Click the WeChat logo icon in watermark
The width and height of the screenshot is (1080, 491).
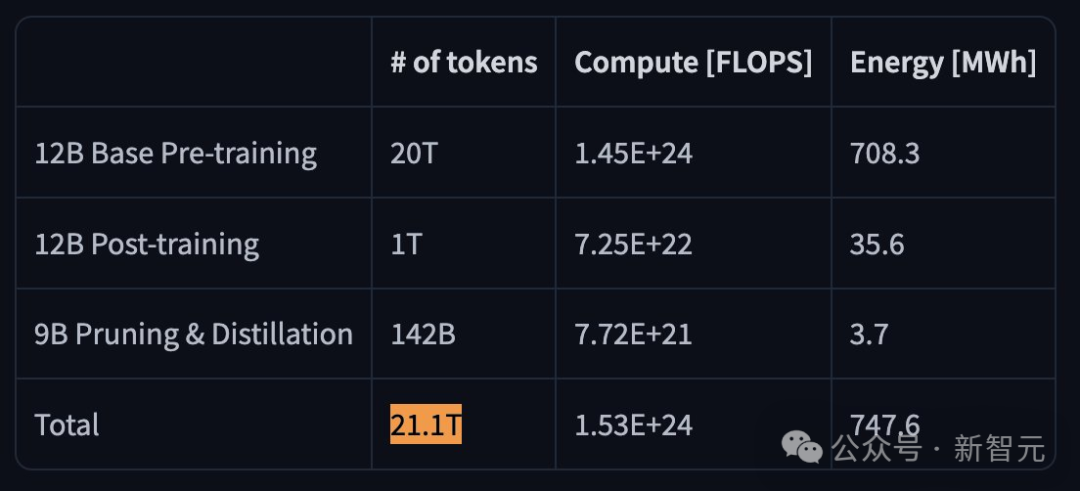tap(802, 447)
